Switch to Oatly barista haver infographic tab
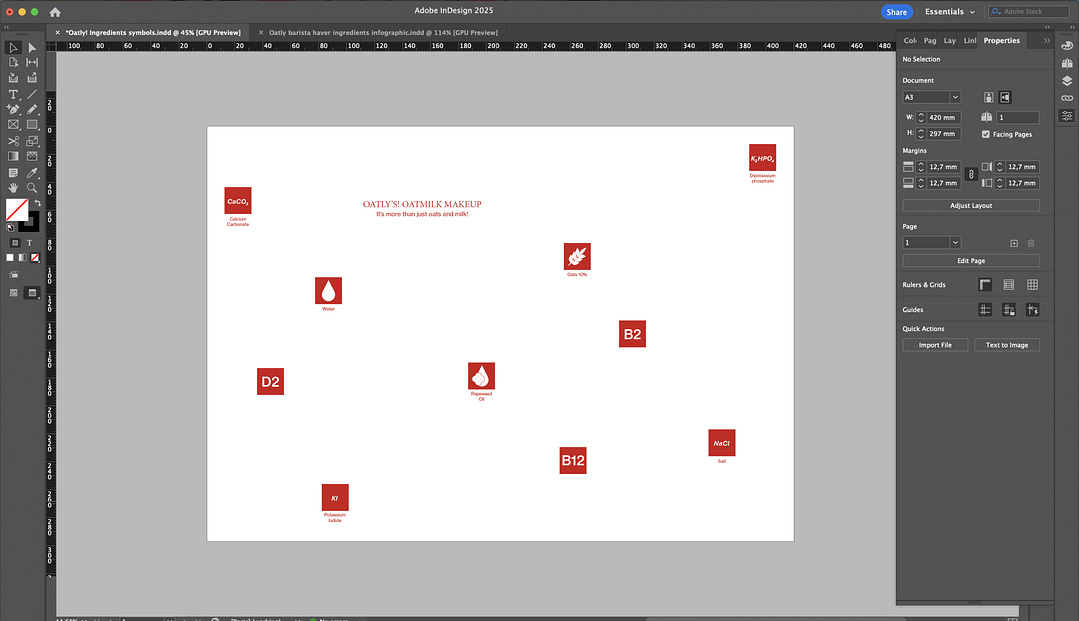The height and width of the screenshot is (621, 1079). [x=383, y=32]
